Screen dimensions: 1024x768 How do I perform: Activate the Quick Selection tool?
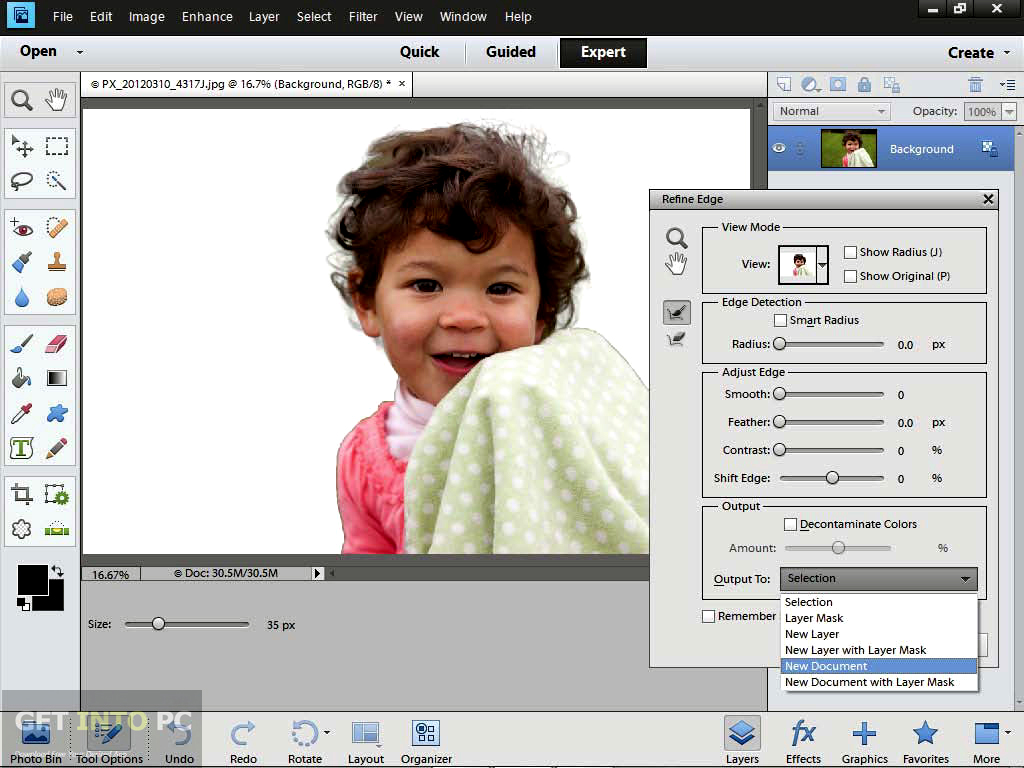57,180
